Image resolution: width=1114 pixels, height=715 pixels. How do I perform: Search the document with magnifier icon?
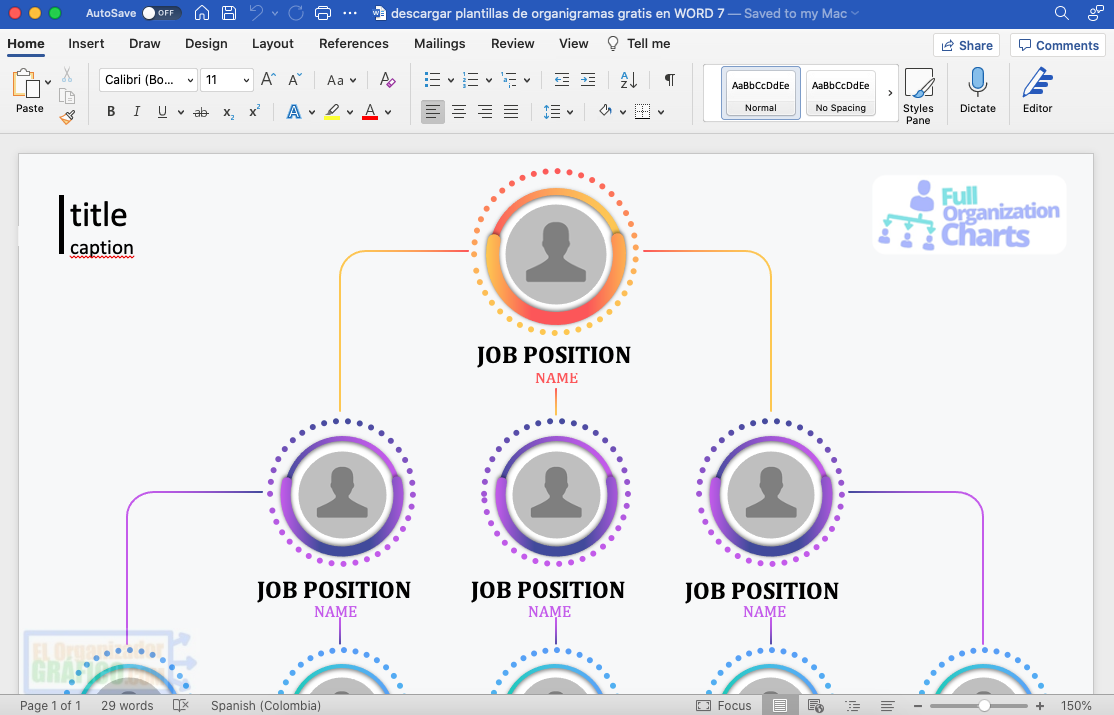pyautogui.click(x=1061, y=13)
